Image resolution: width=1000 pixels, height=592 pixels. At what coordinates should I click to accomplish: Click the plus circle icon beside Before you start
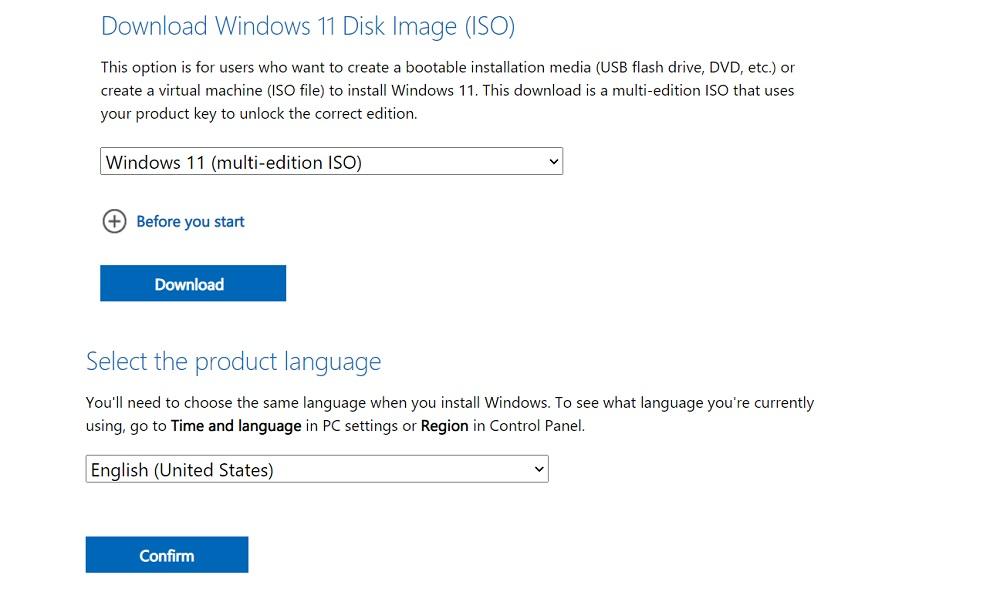point(115,222)
